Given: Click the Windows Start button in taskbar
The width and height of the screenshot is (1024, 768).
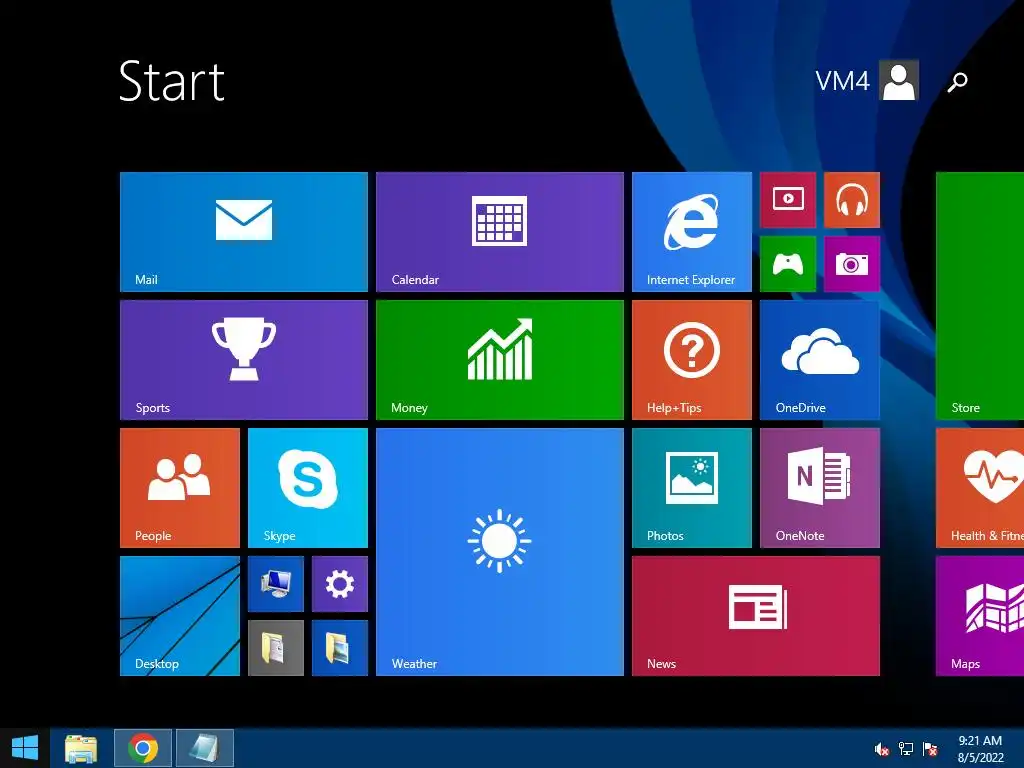Looking at the screenshot, I should [24, 748].
